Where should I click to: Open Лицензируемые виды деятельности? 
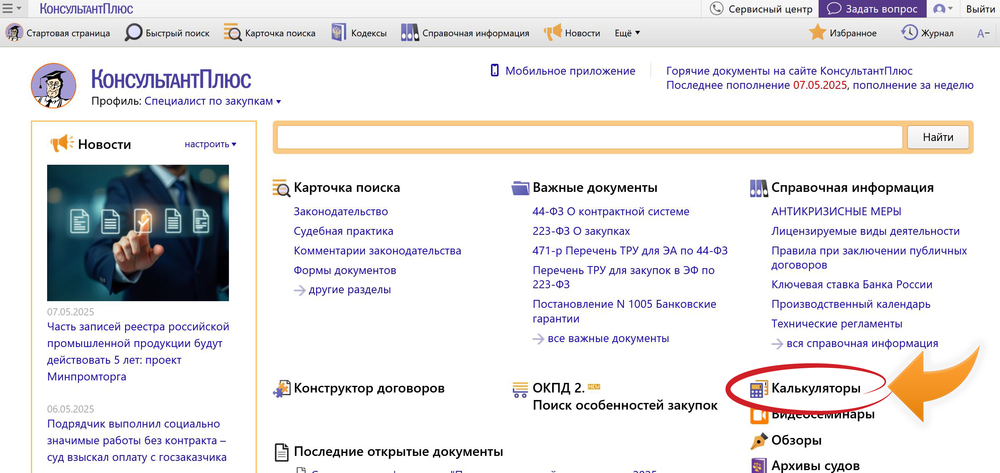[x=865, y=231]
